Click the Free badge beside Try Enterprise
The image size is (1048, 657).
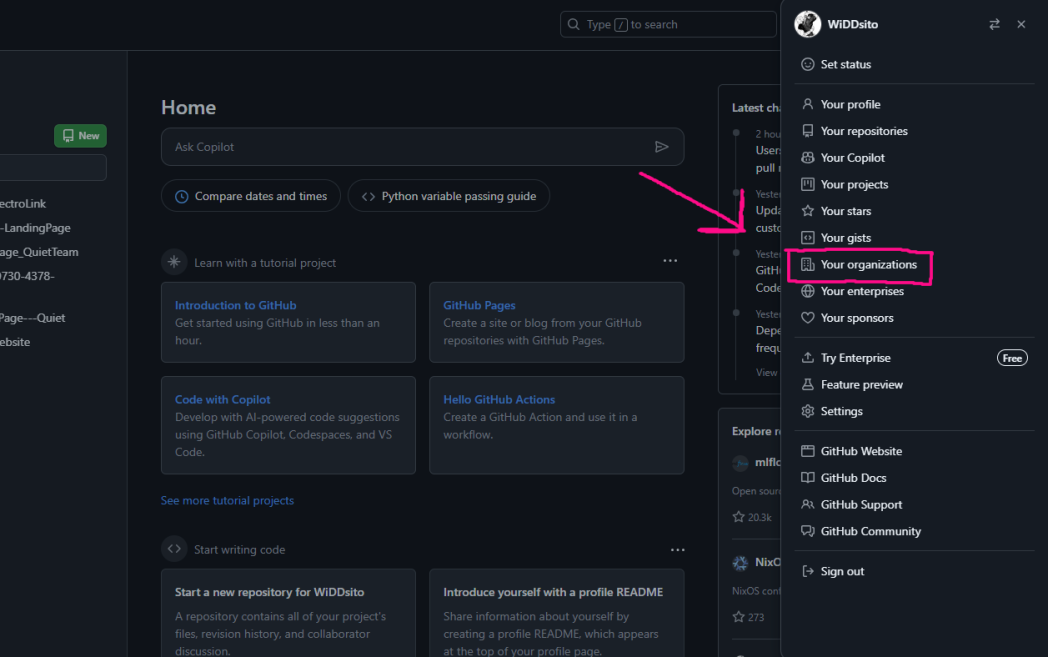click(1012, 358)
